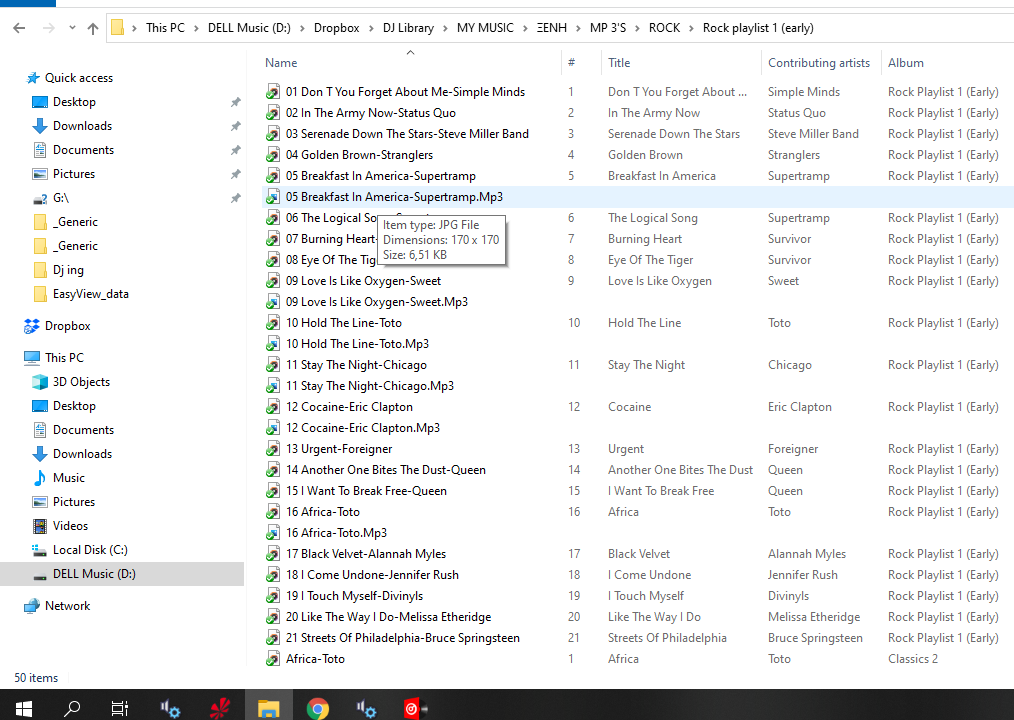
Task: Launch Google Chrome from taskbar
Action: point(317,709)
